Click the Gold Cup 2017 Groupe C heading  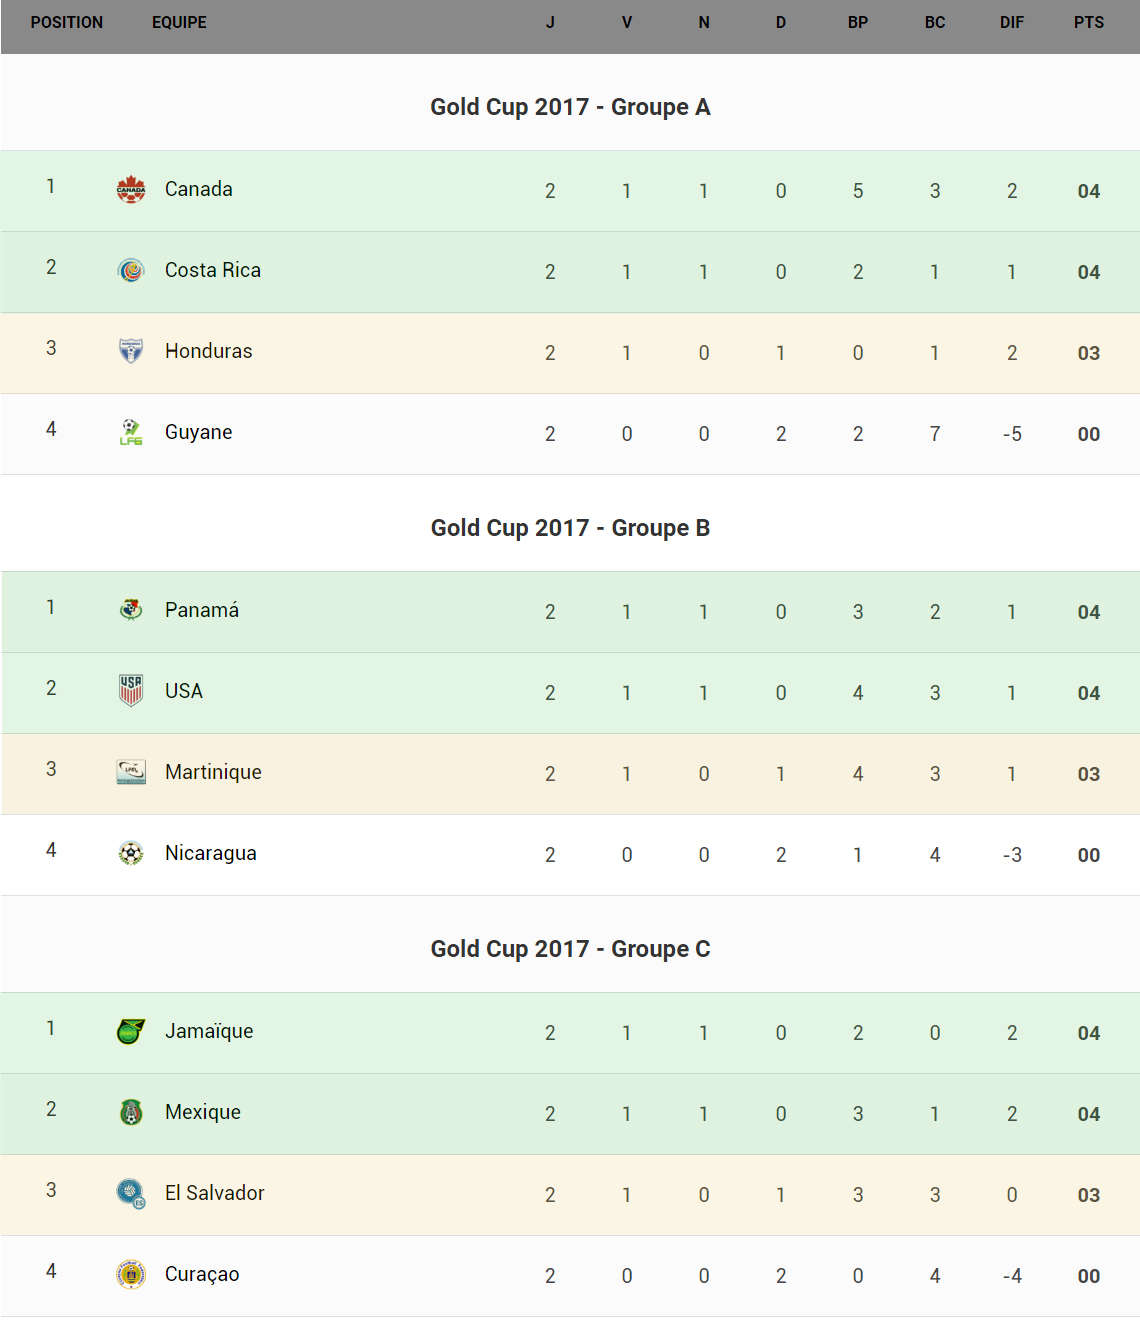pyautogui.click(x=570, y=949)
